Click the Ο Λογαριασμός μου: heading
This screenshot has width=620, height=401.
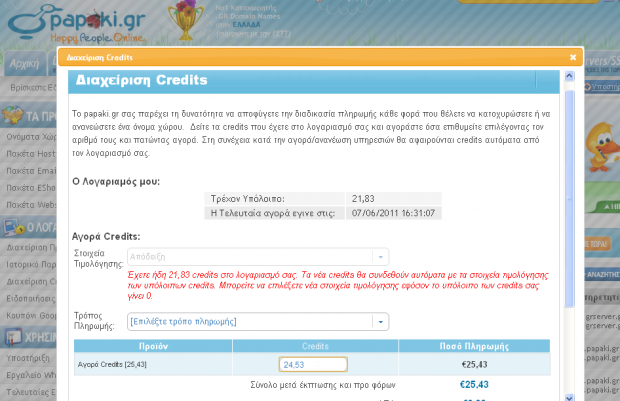116,182
